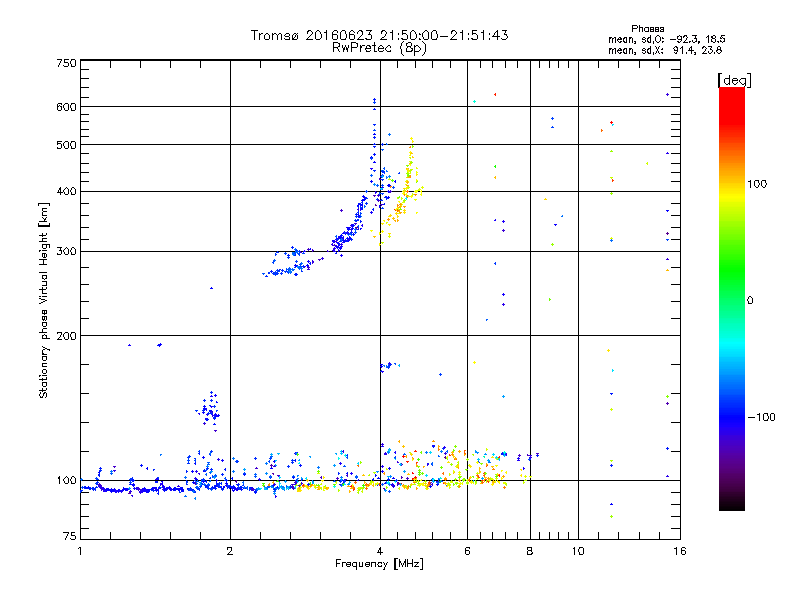Screen dimensions: 800x600
Task: Click the y-axis tick label '750'
Action: coord(66,63)
